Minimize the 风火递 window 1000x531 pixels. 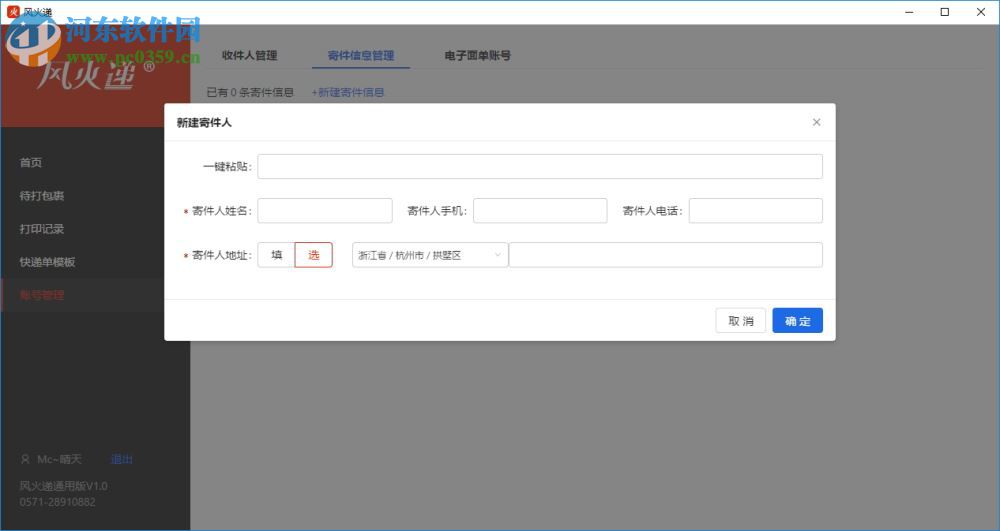coord(909,12)
